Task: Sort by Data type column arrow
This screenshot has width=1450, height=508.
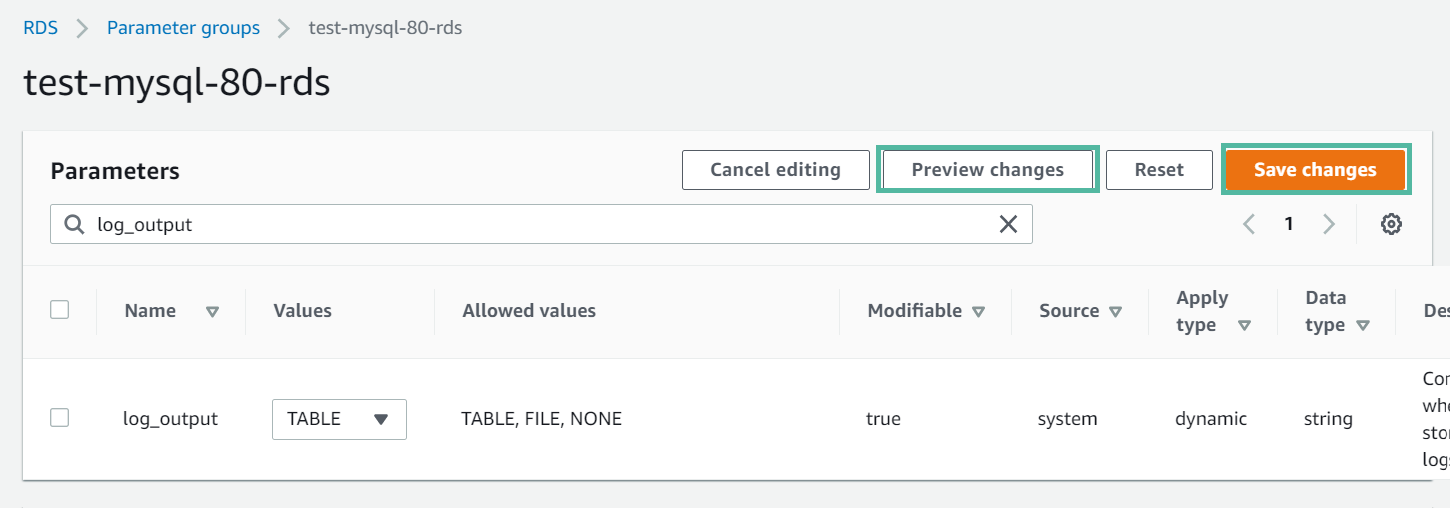Action: click(1363, 325)
